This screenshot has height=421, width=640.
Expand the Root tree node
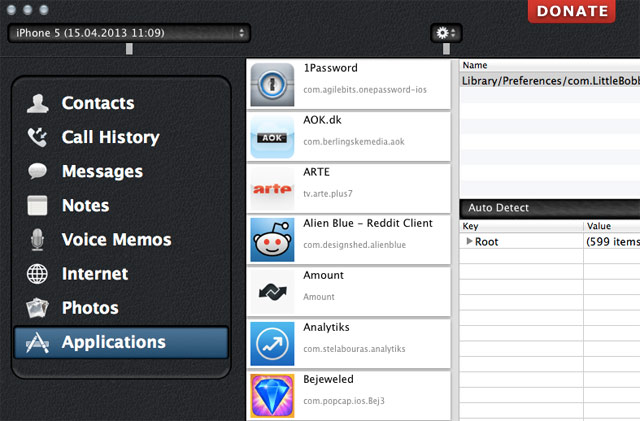469,241
